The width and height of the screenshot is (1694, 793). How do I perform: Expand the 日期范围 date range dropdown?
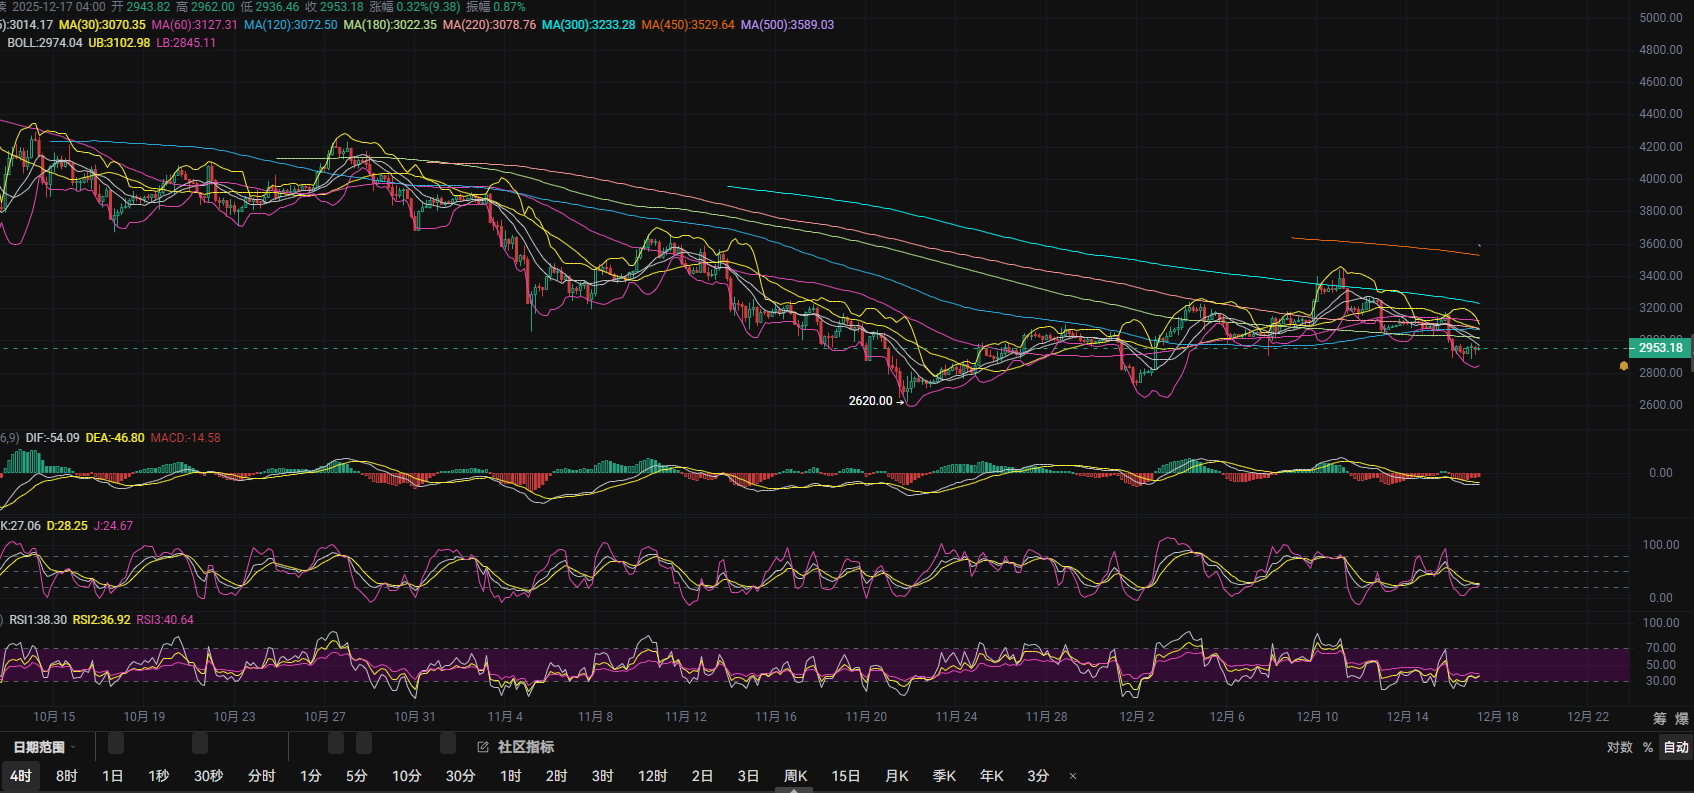pos(44,747)
